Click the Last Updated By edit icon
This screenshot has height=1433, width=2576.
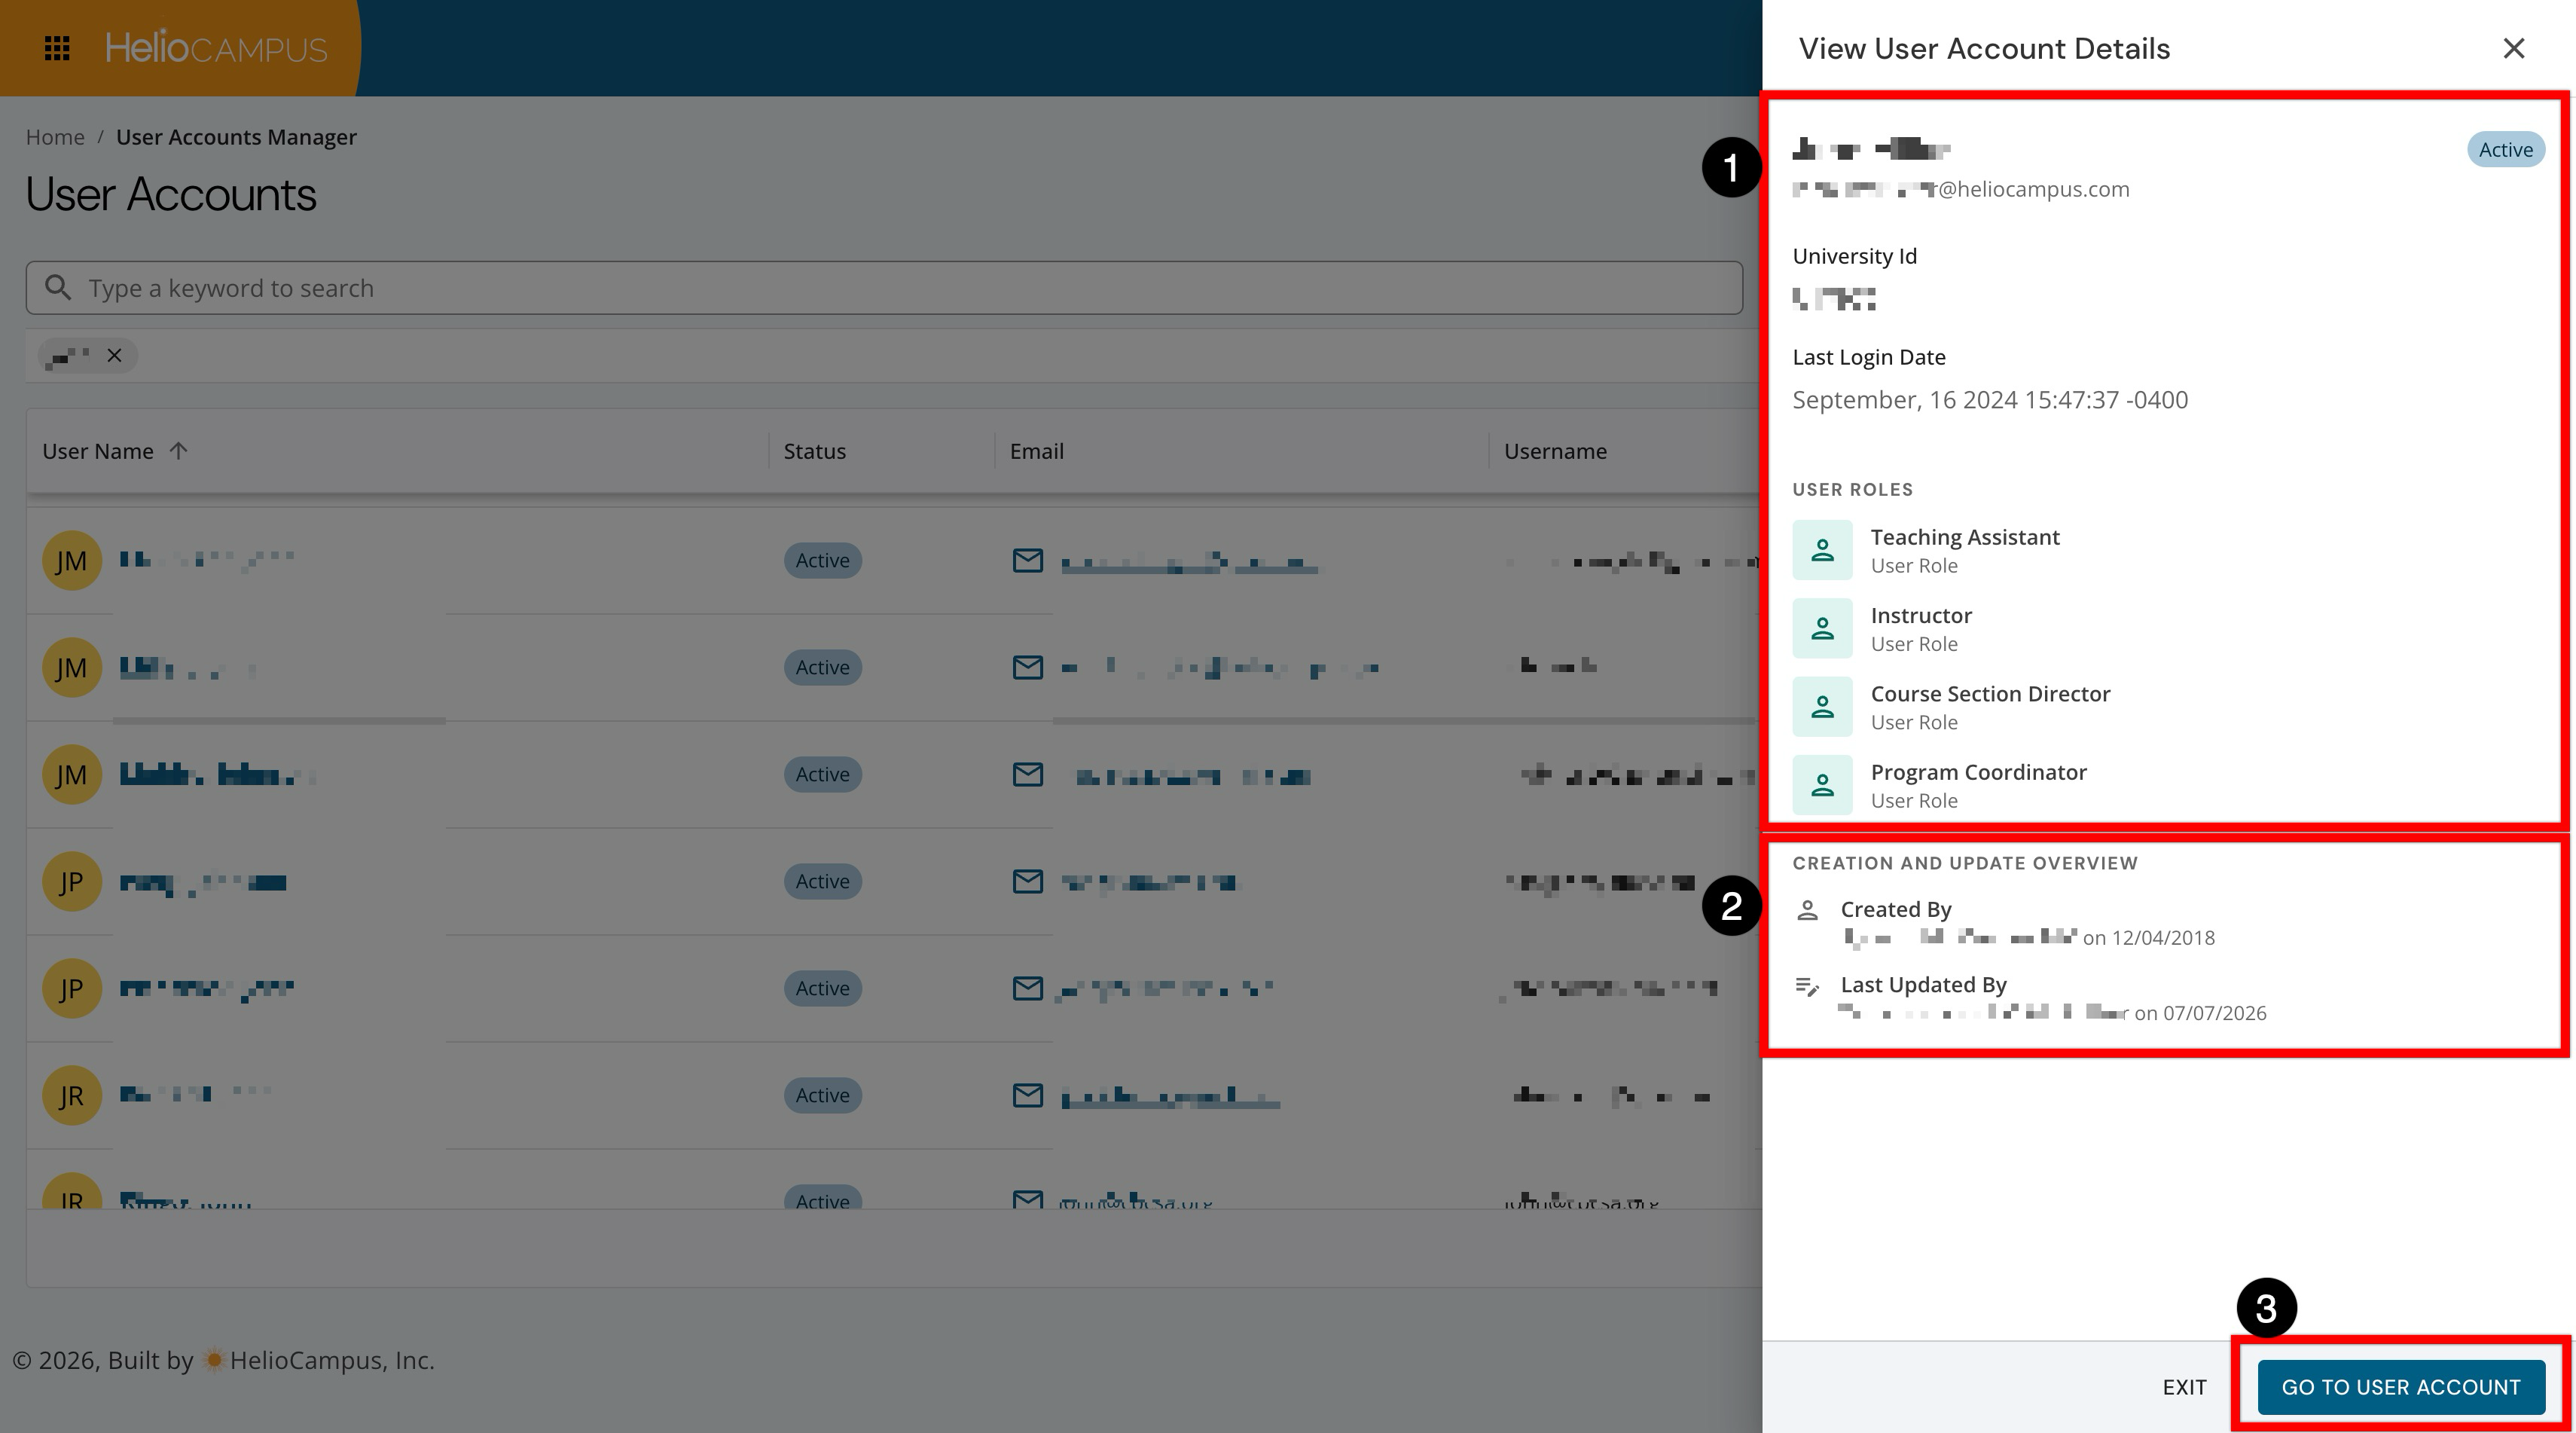click(1807, 986)
